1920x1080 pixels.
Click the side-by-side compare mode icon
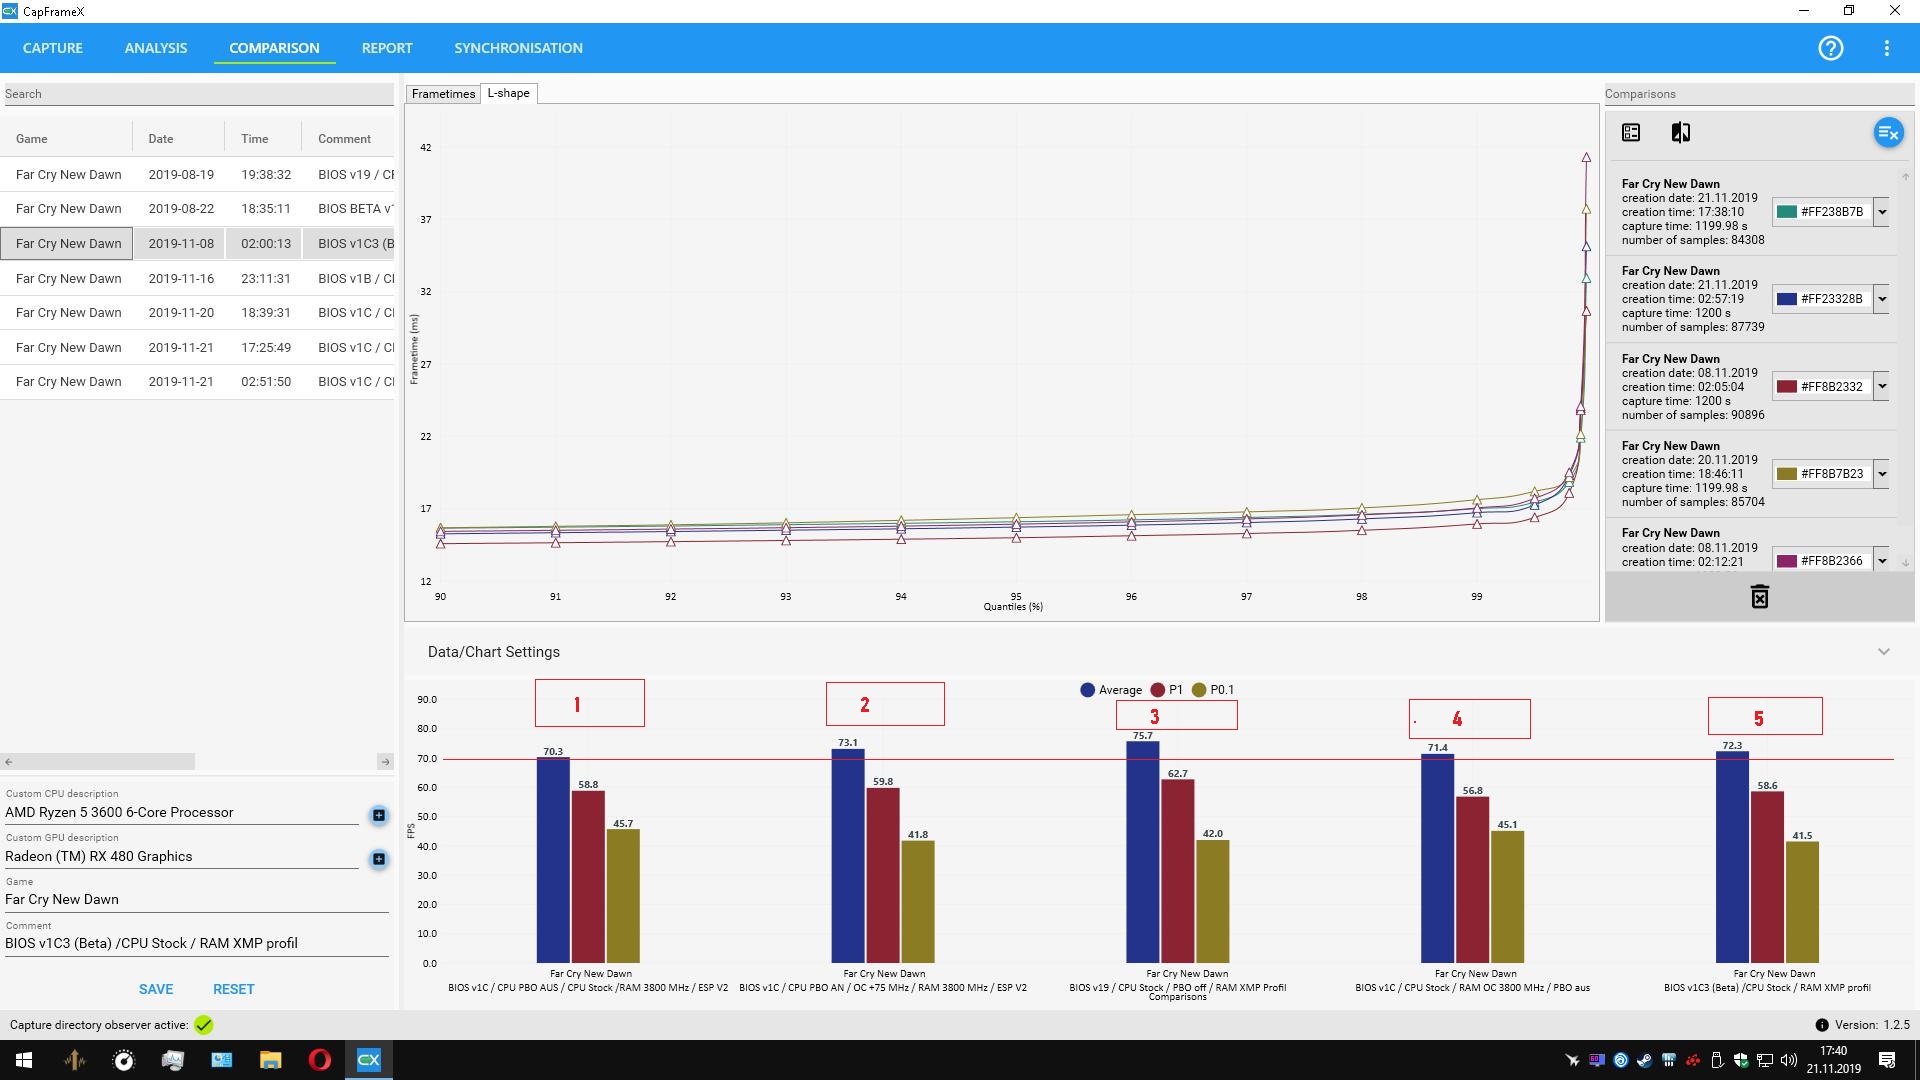click(x=1681, y=133)
